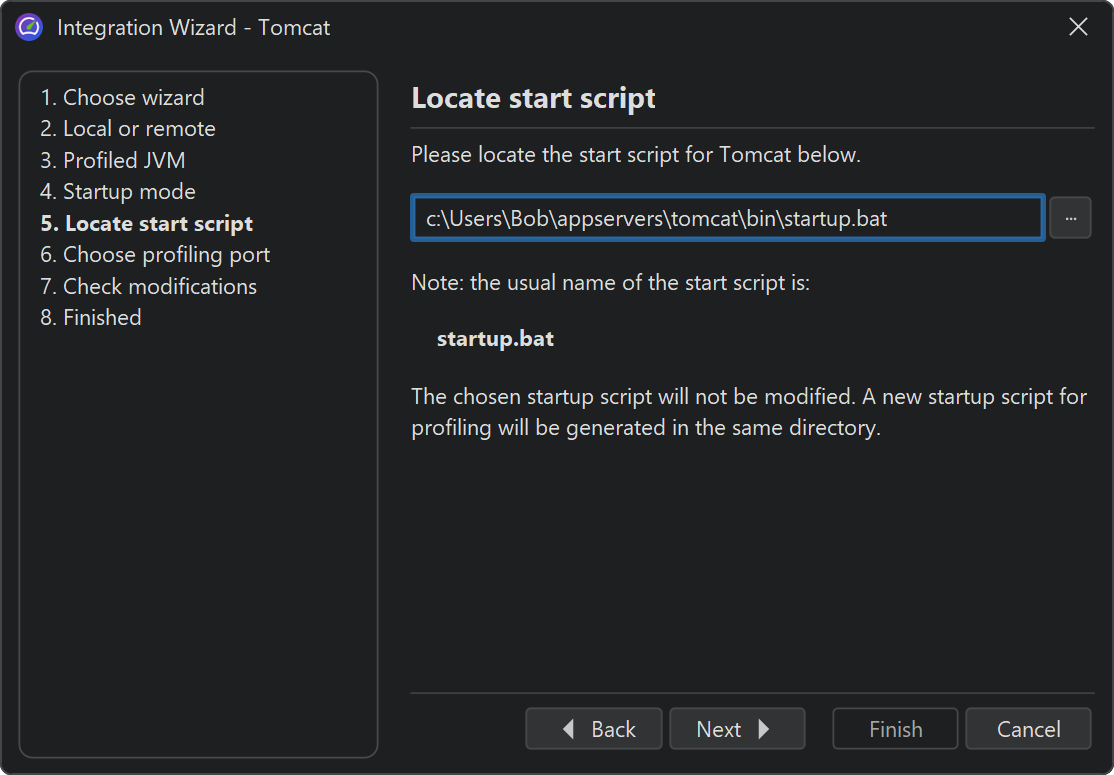Viewport: 1114px width, 775px height.
Task: Go to step 6 Choose profiling port
Action: 155,254
